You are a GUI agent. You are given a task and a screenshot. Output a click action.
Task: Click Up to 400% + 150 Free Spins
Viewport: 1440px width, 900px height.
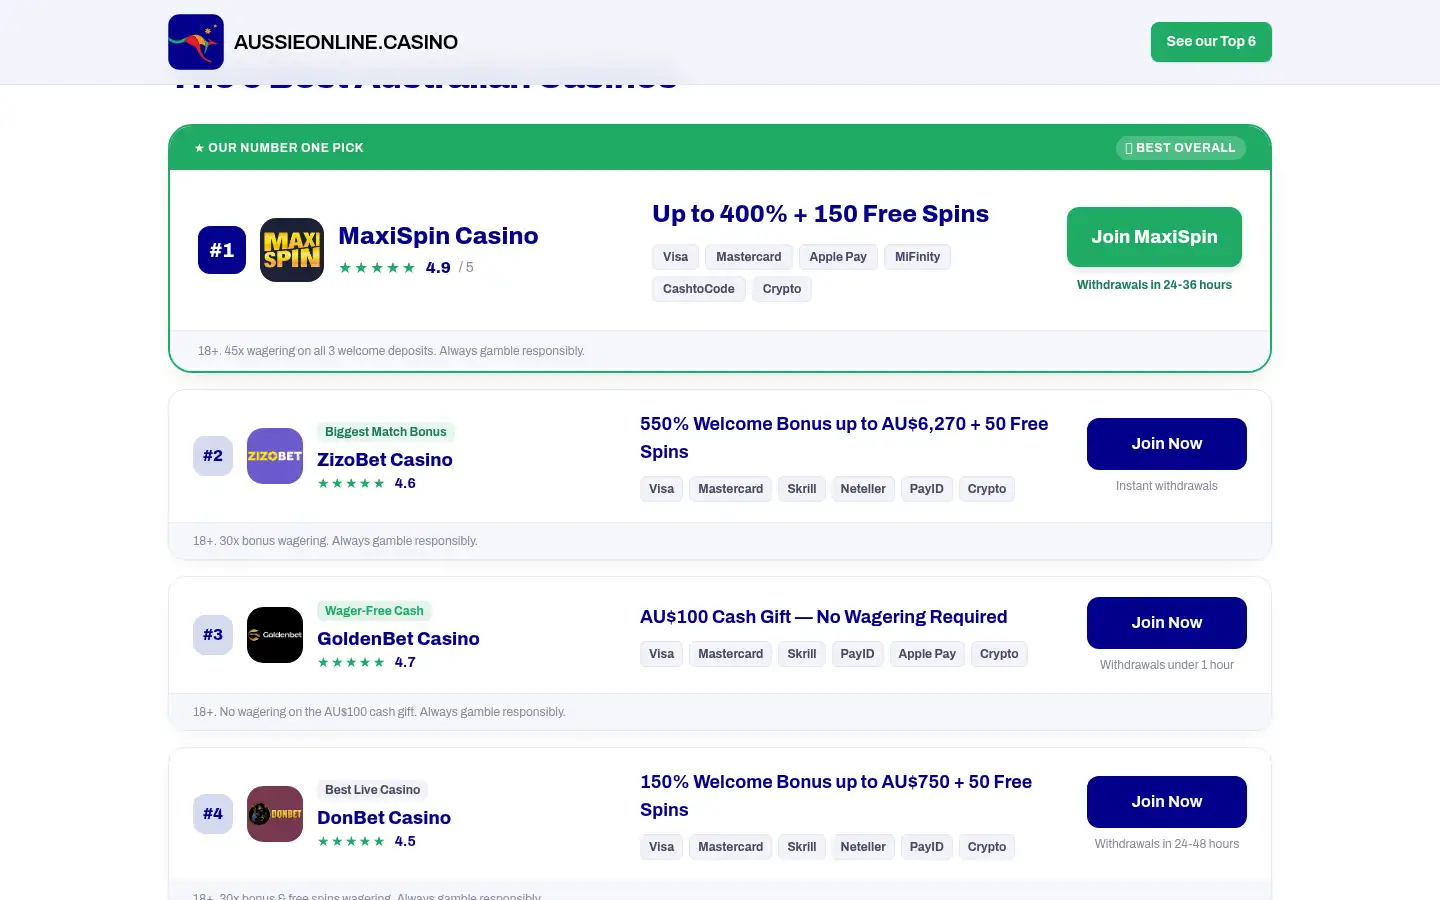[820, 214]
